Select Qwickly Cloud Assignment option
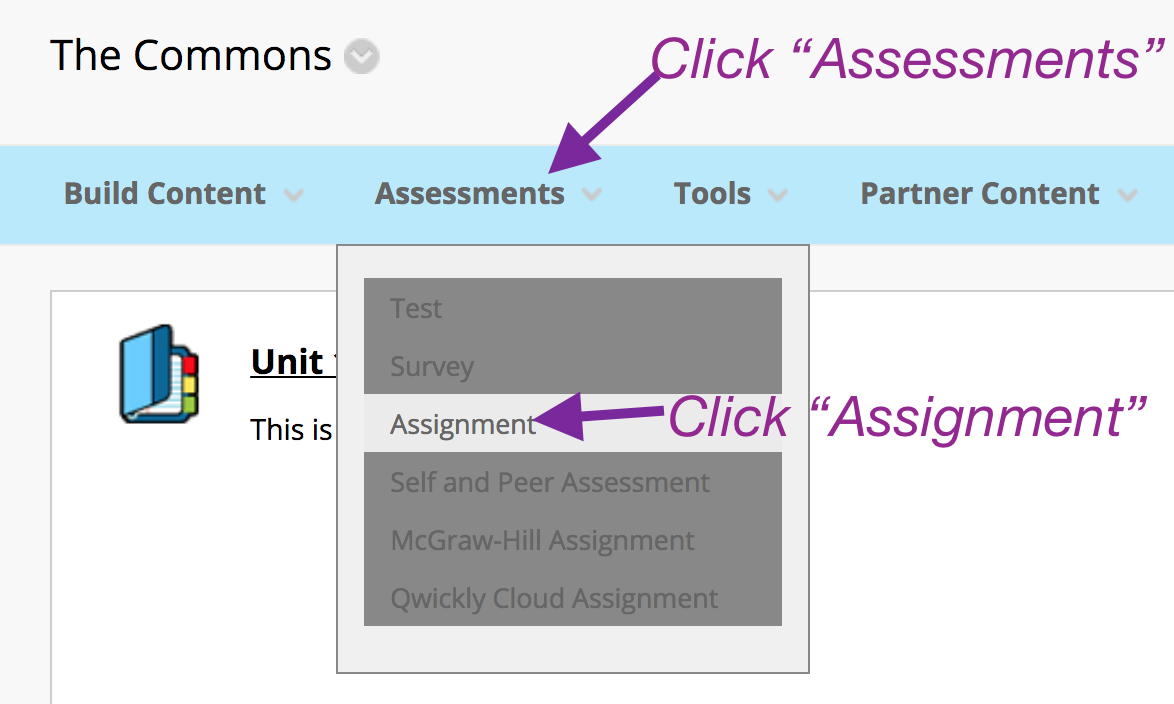Viewport: 1174px width, 704px height. pyautogui.click(x=550, y=598)
